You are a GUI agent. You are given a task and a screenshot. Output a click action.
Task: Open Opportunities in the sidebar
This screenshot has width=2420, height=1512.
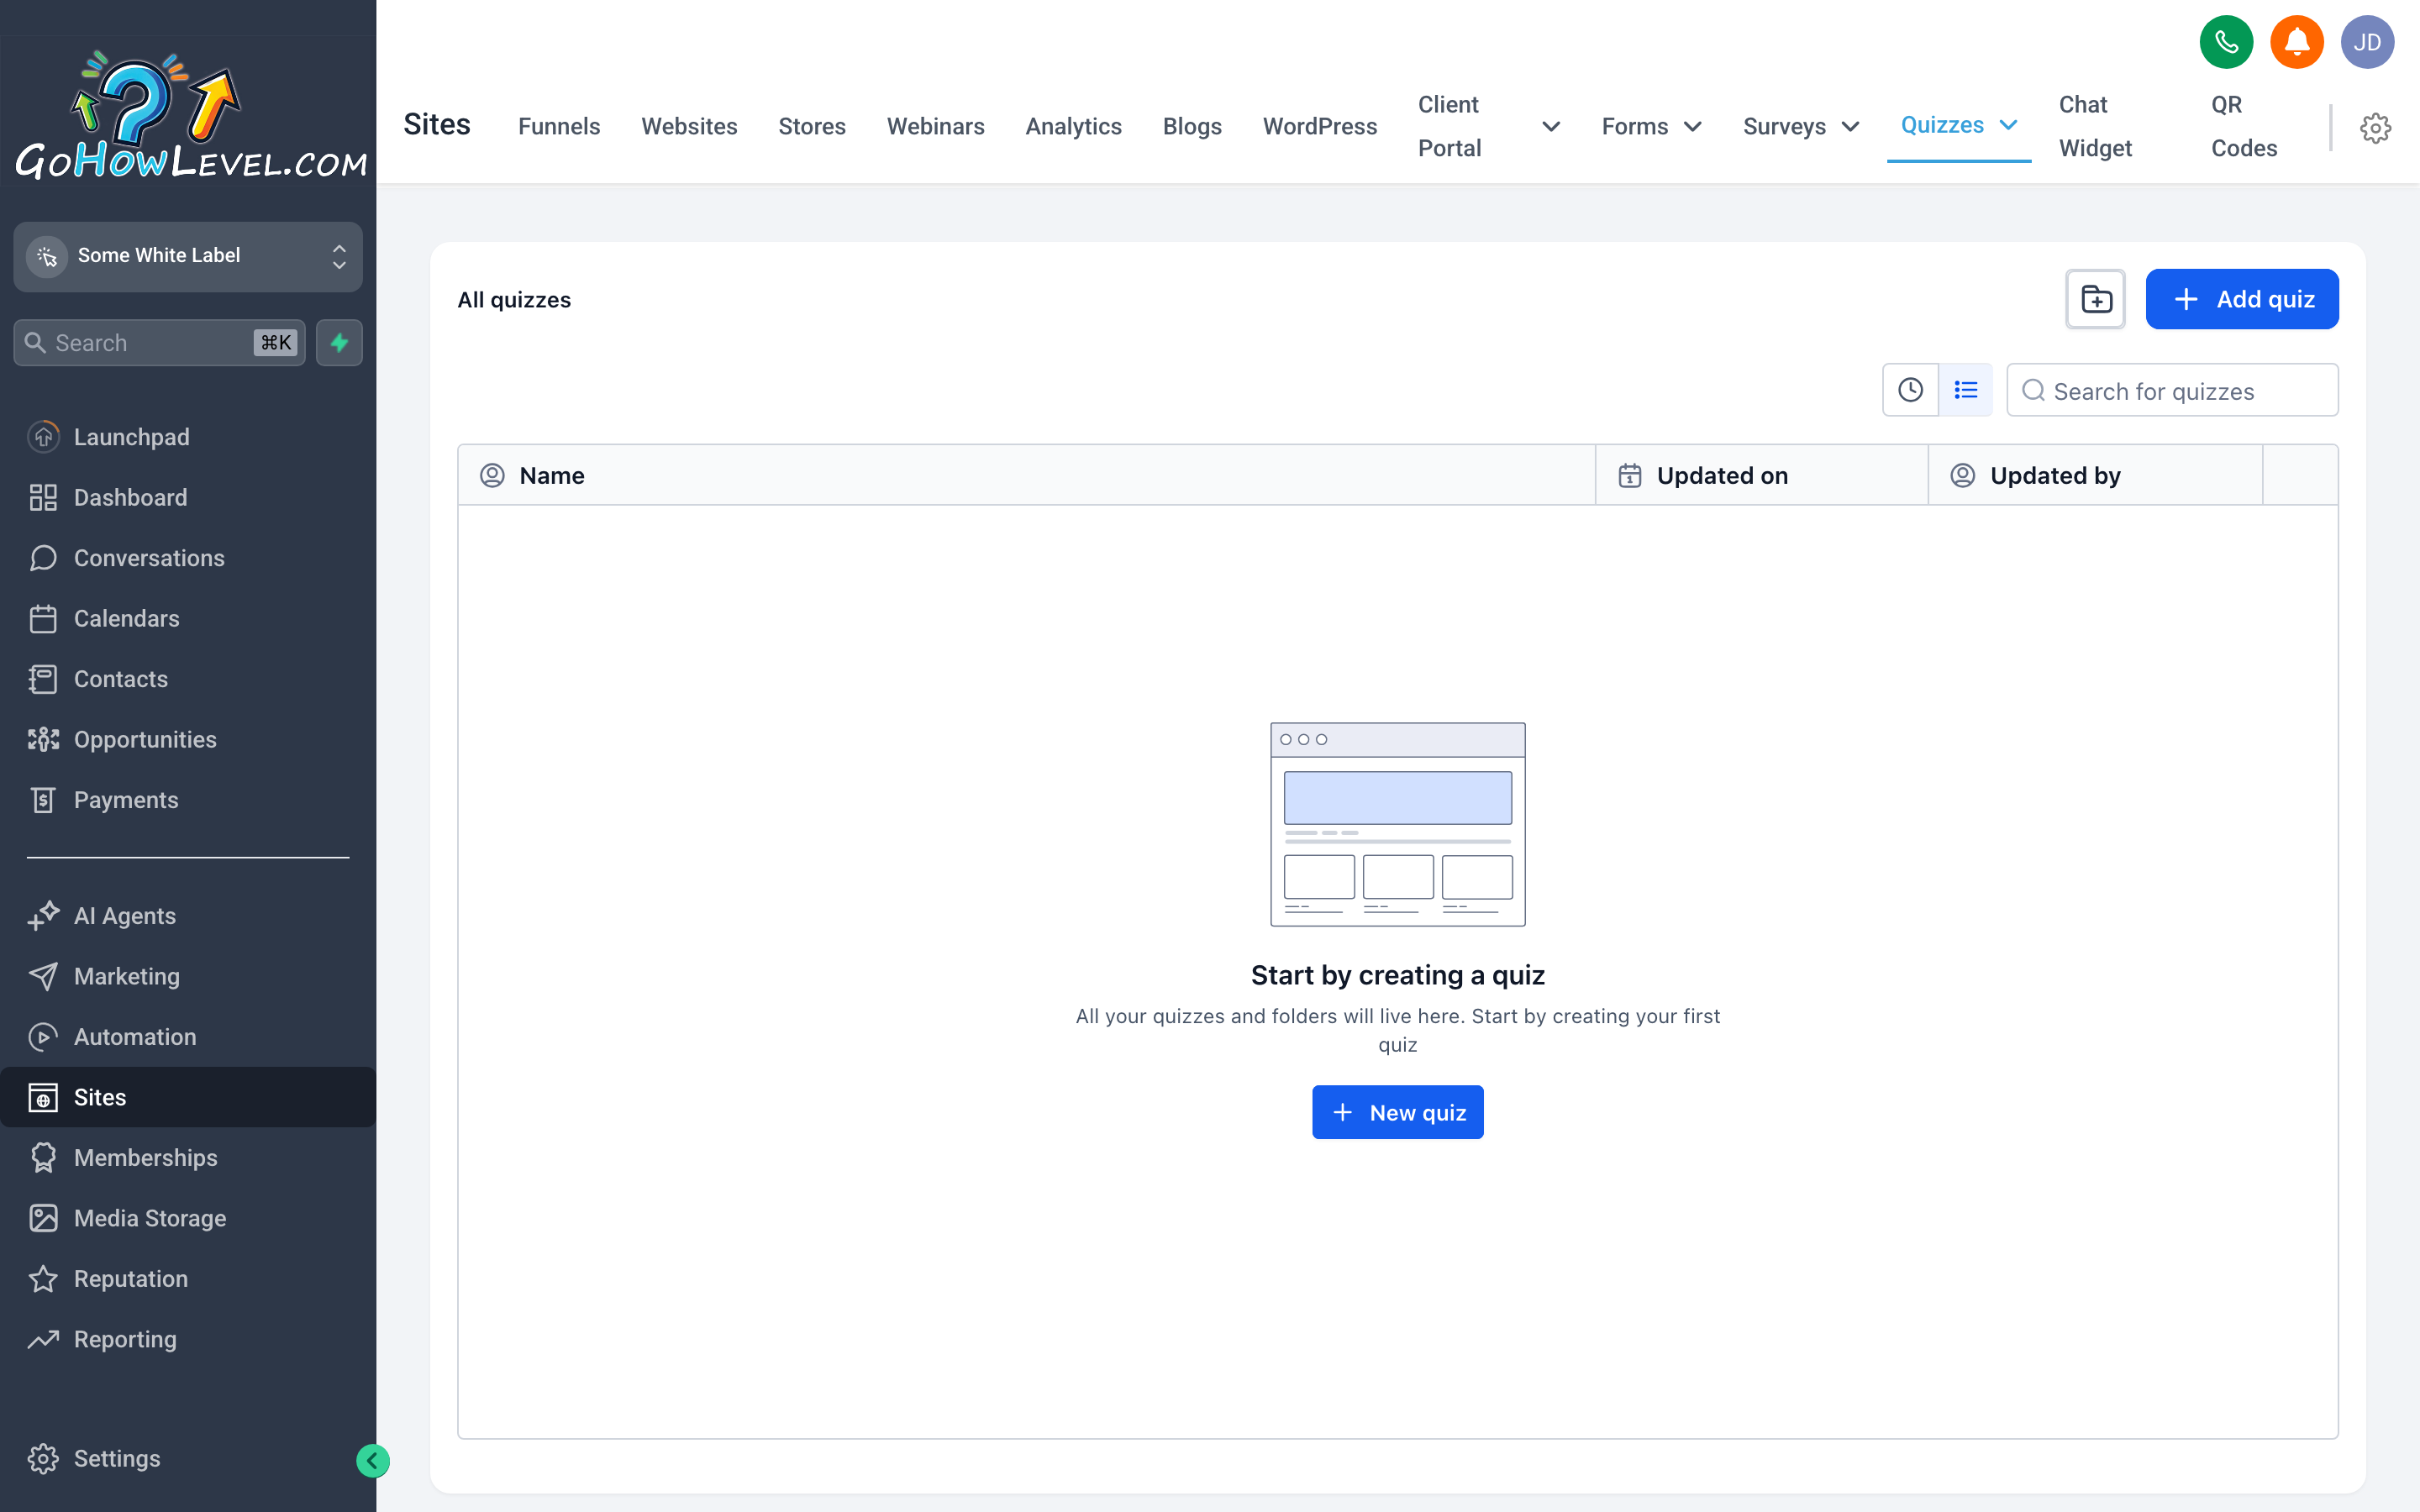click(188, 739)
